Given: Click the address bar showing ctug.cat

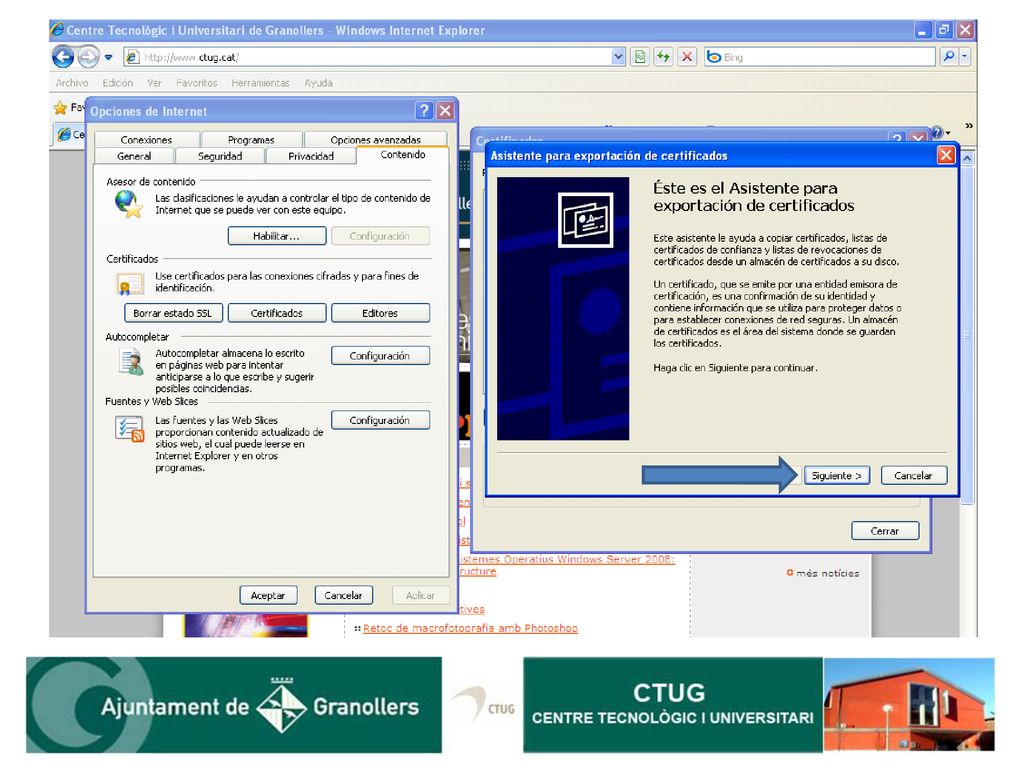Looking at the screenshot, I should pyautogui.click(x=376, y=57).
